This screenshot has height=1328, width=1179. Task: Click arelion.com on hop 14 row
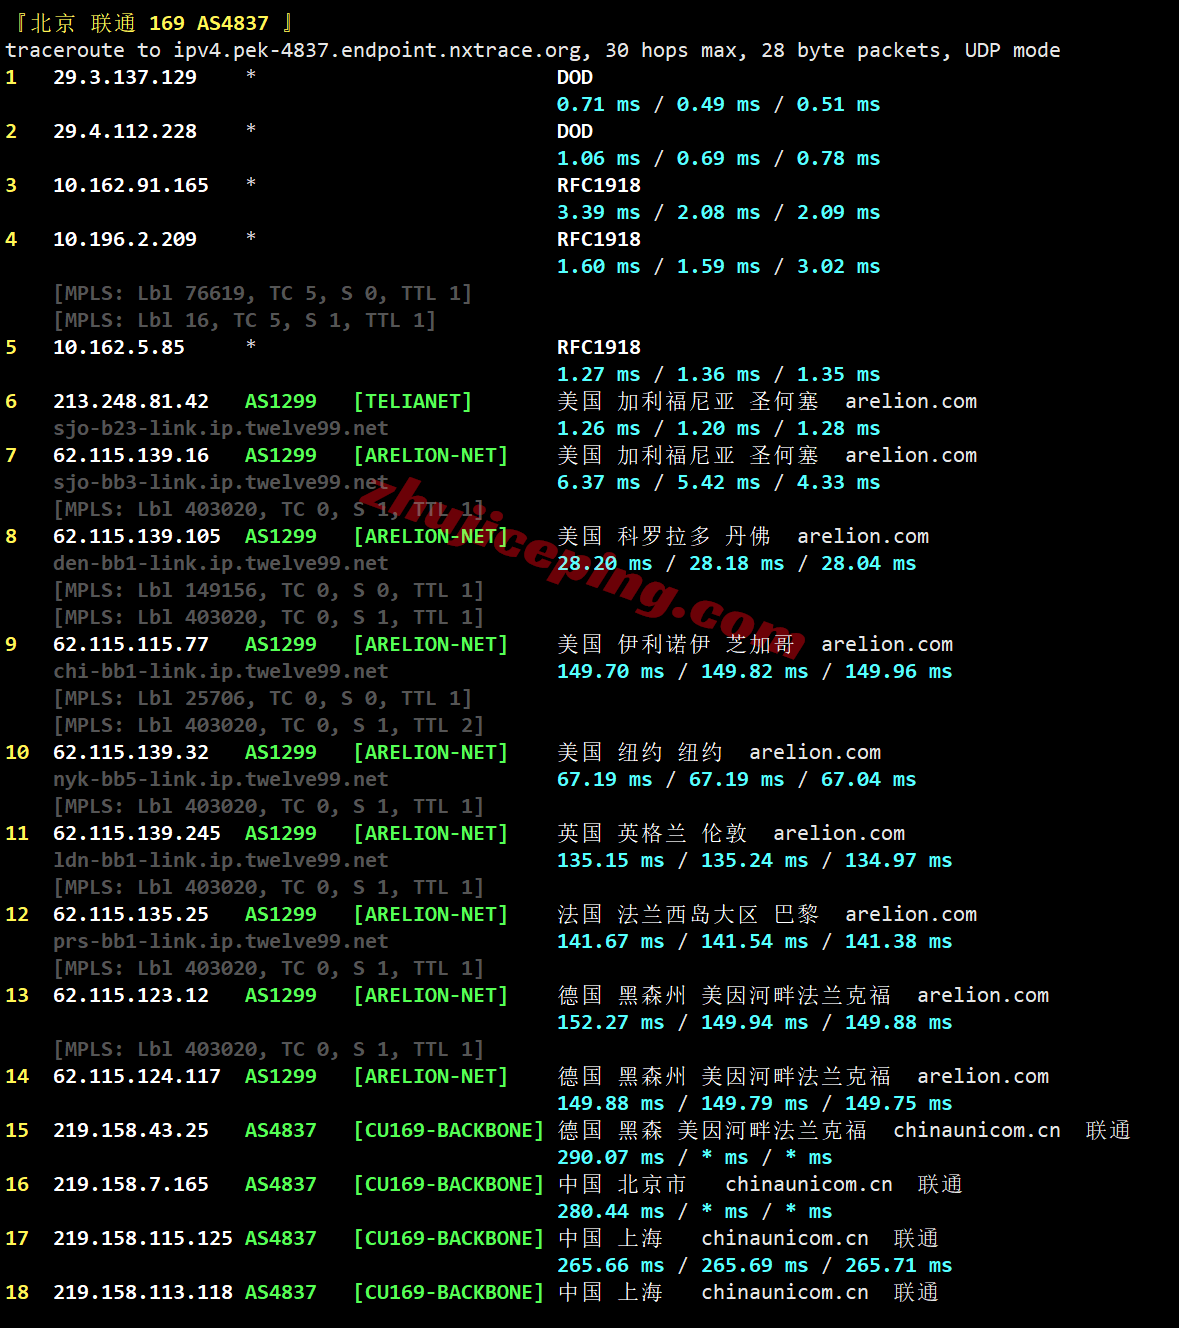click(983, 1076)
